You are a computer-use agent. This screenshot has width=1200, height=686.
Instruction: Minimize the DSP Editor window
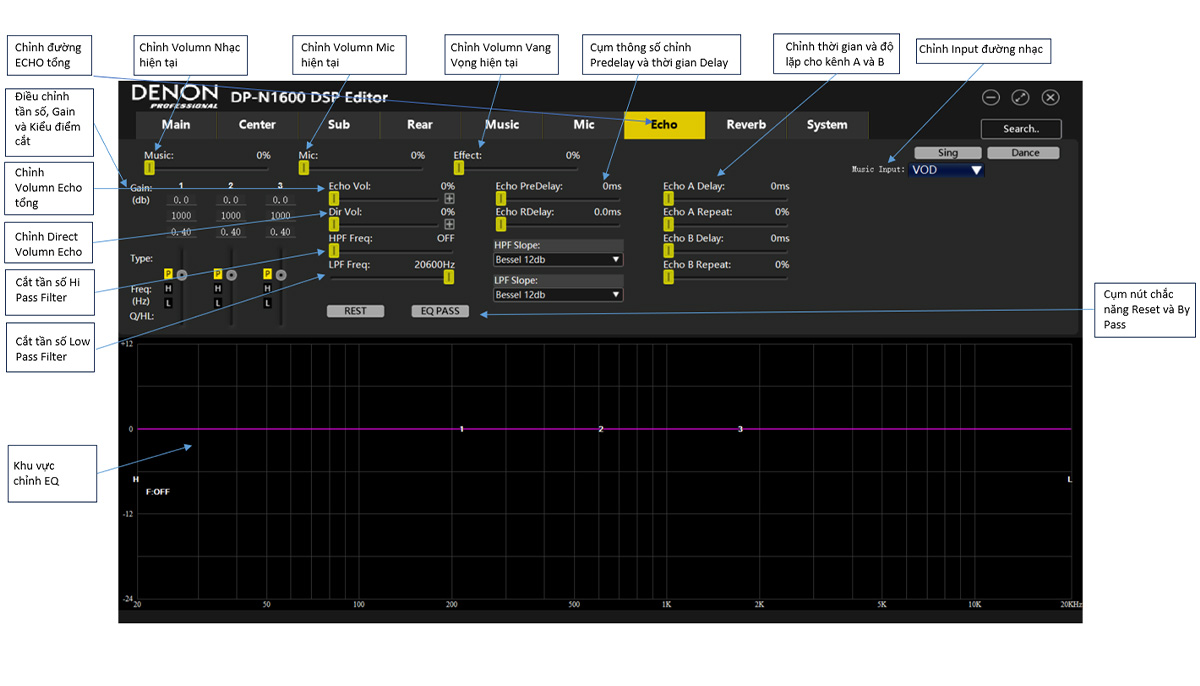990,97
